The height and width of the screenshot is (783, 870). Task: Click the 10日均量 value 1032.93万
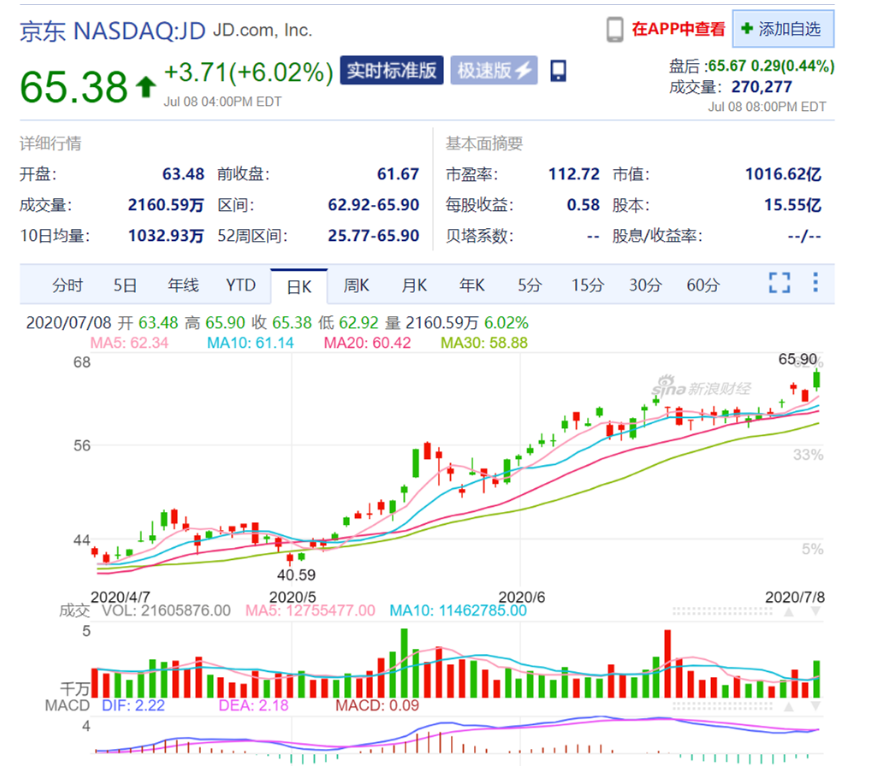point(166,236)
